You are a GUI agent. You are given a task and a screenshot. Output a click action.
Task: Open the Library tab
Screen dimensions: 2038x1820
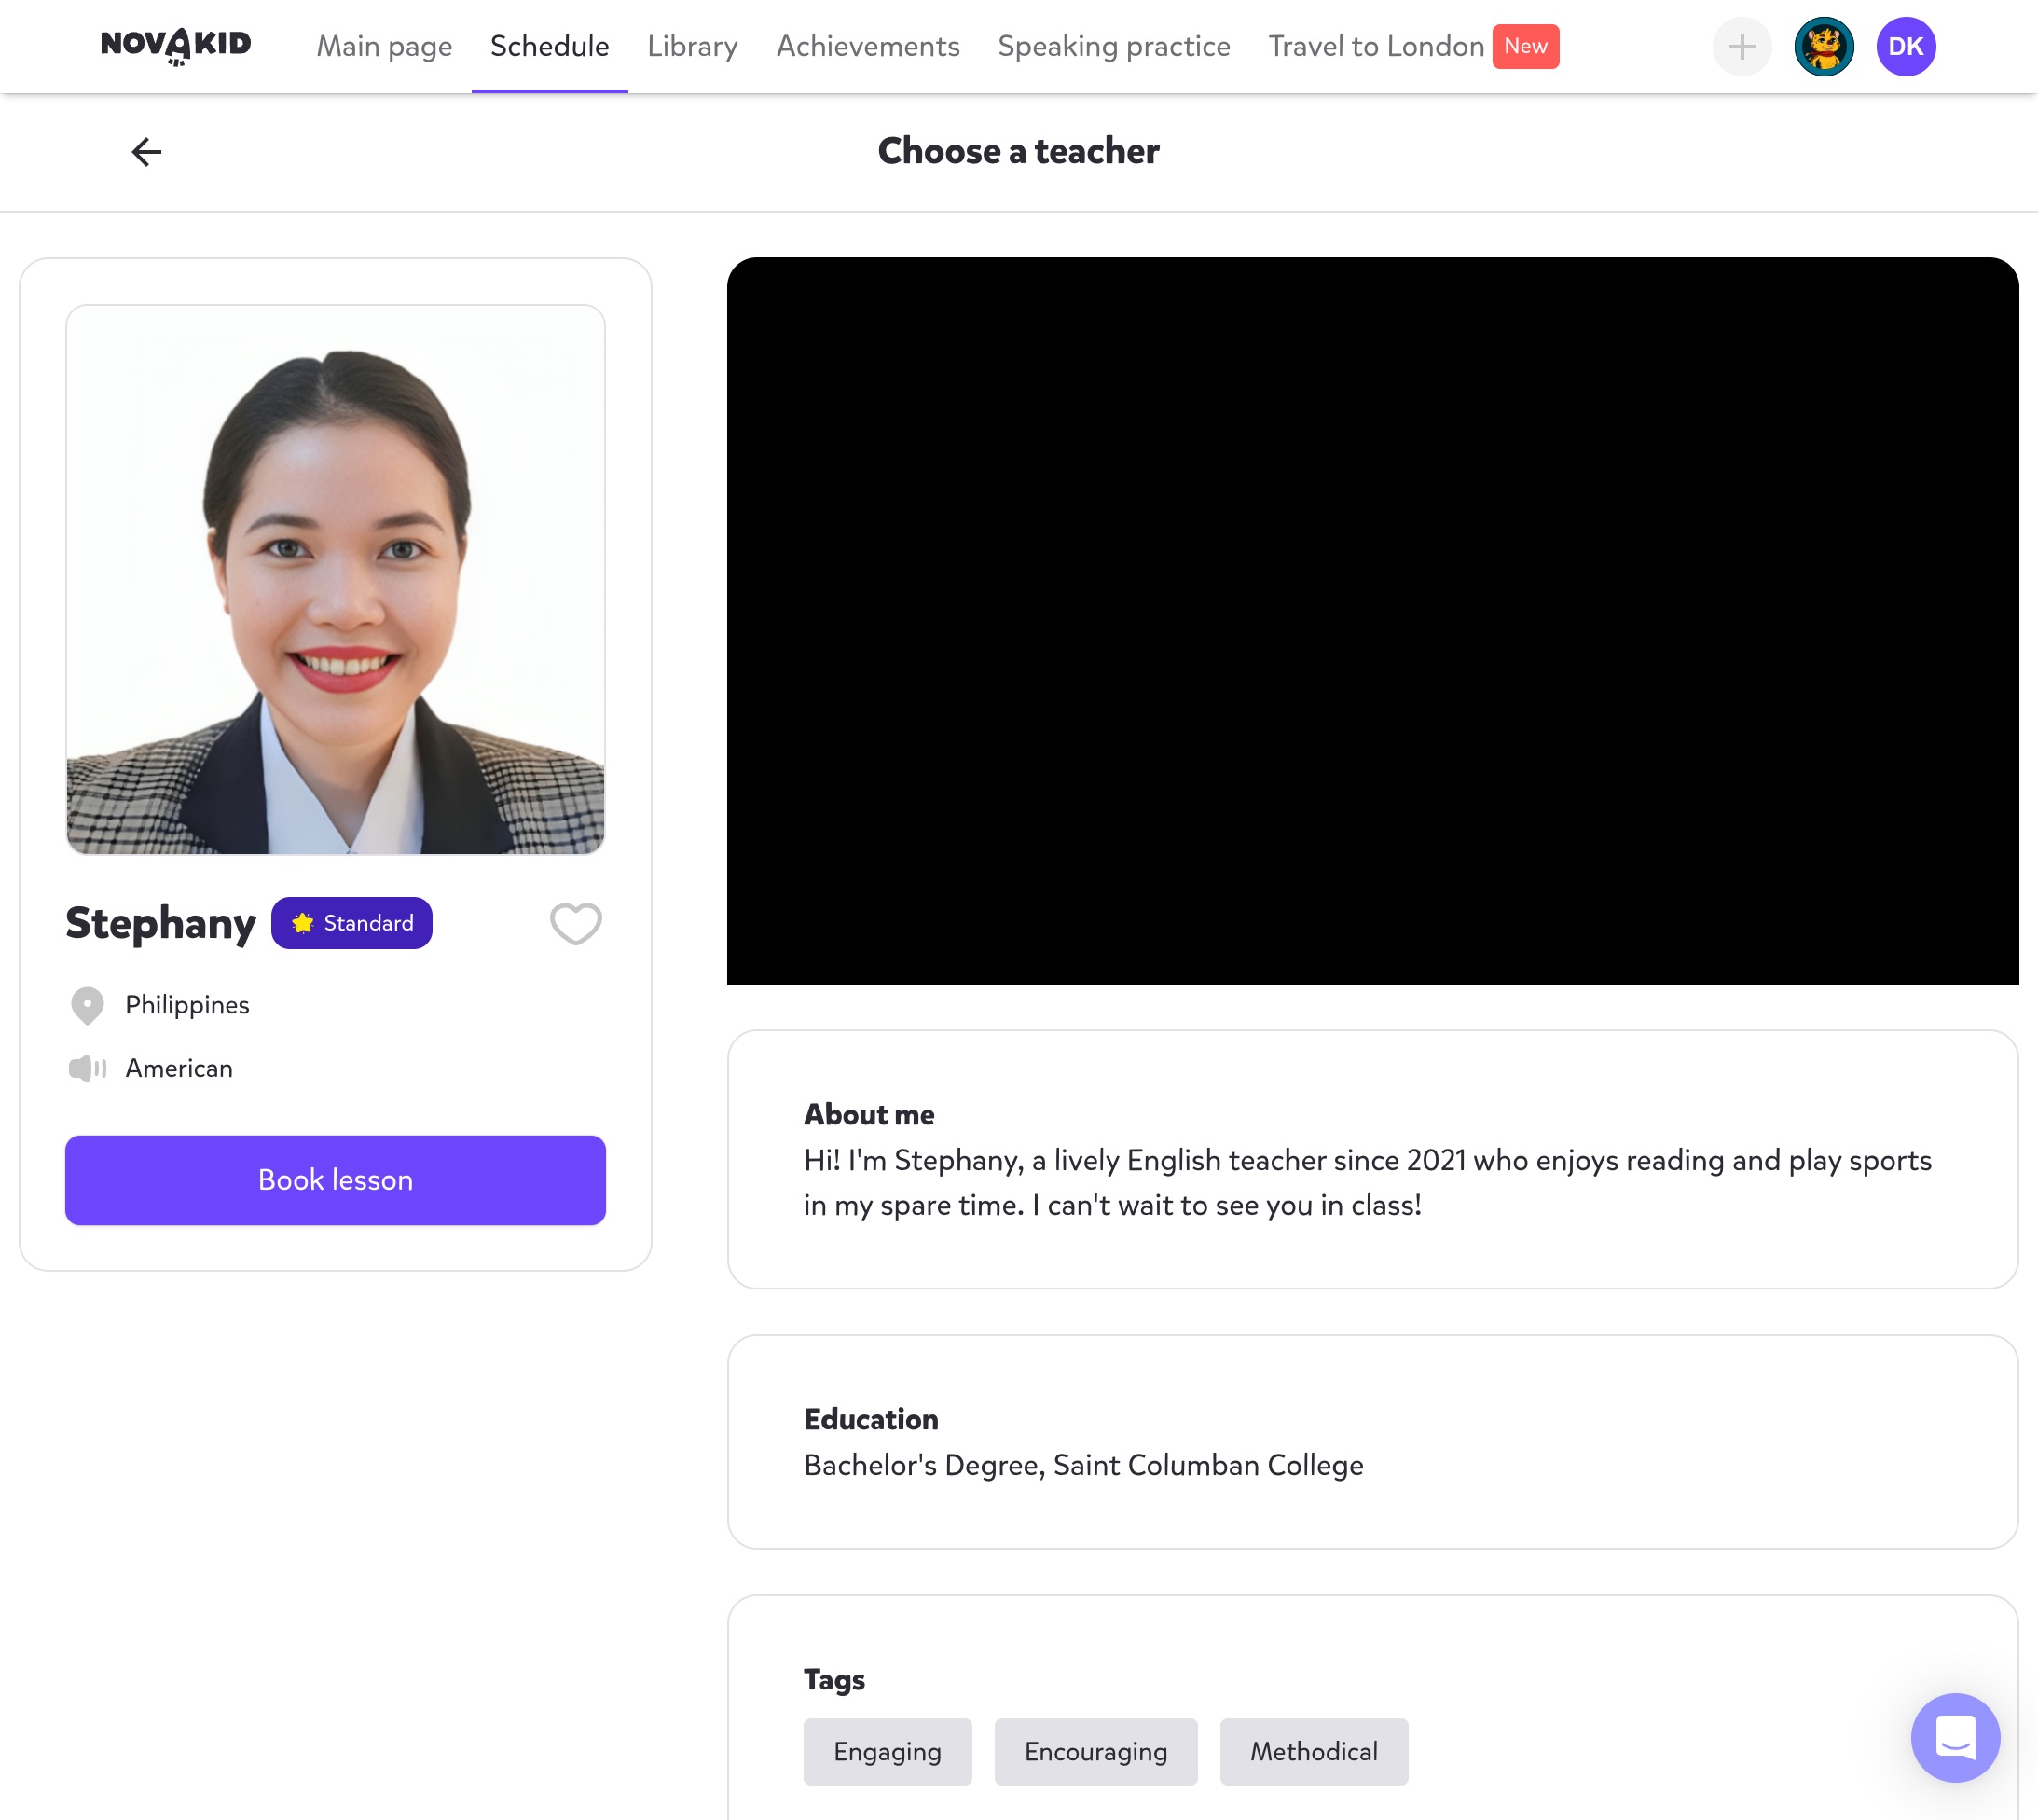tap(692, 47)
